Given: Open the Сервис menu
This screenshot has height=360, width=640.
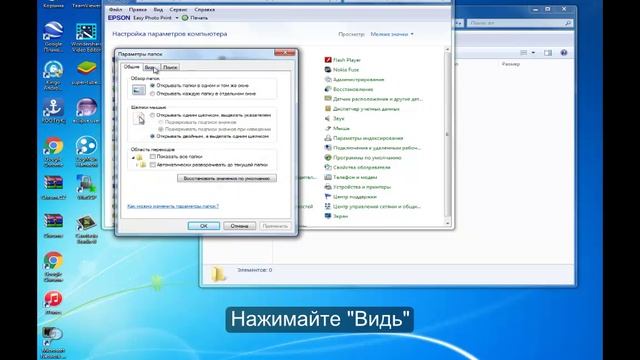Looking at the screenshot, I should click(x=178, y=9).
